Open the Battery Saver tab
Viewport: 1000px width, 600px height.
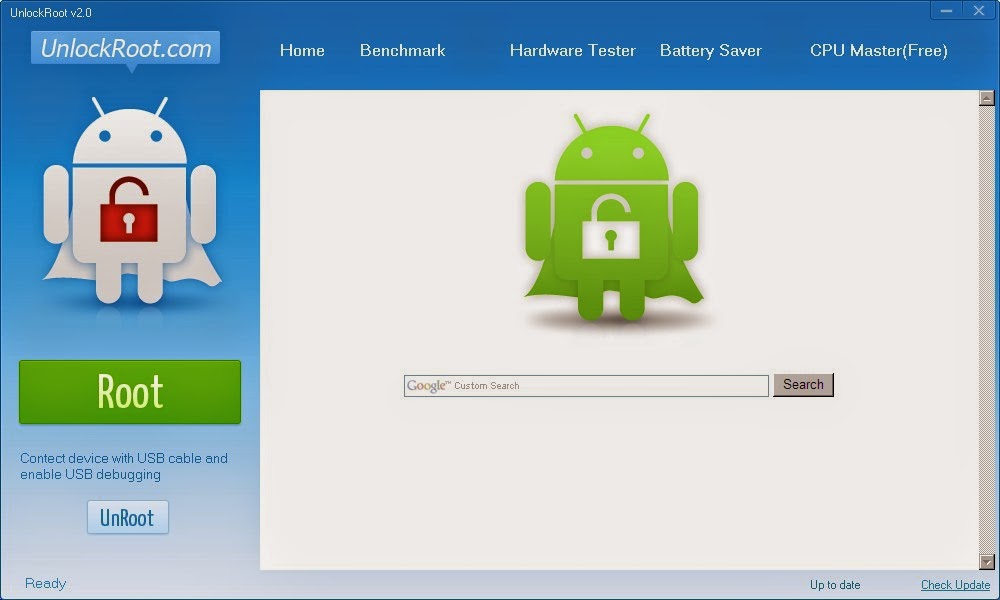pos(710,50)
